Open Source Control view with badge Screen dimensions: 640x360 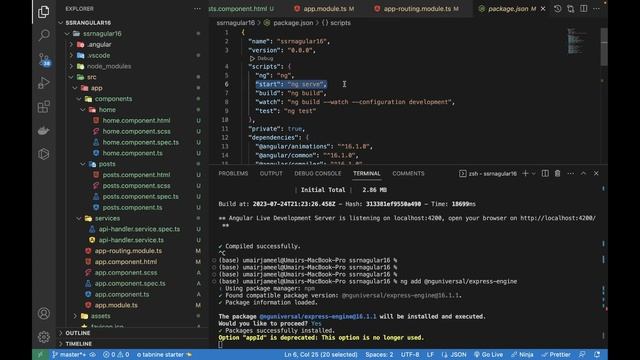point(44,60)
